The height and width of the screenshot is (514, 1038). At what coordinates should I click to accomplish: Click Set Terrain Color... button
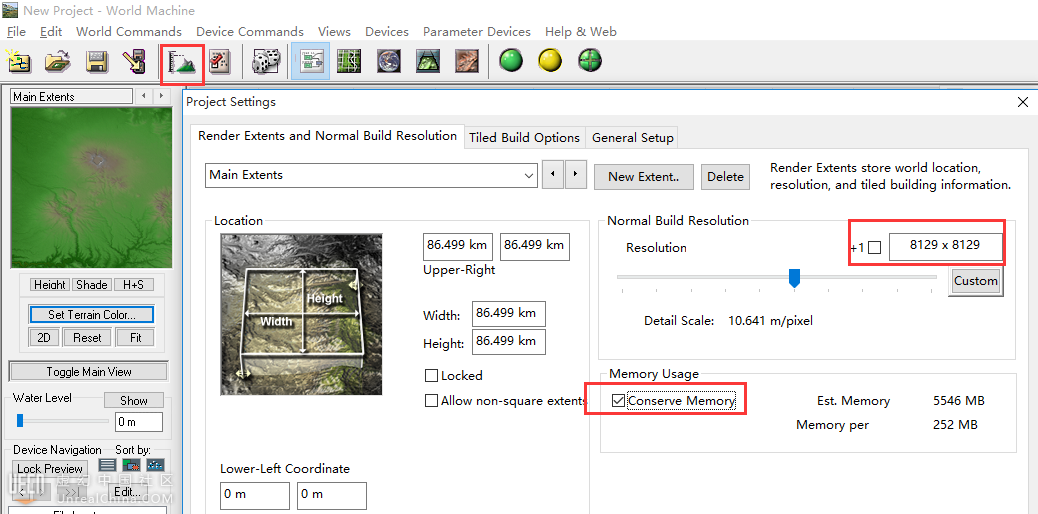click(x=91, y=315)
